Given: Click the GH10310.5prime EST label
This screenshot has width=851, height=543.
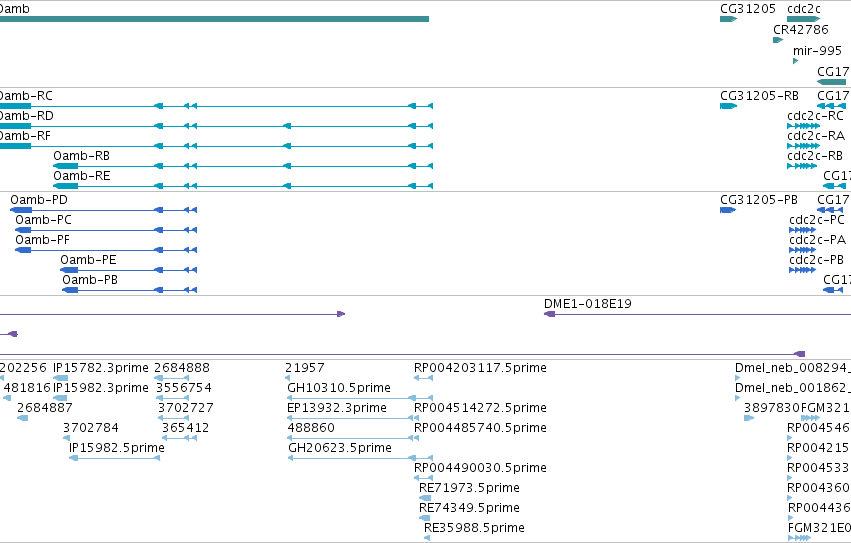Looking at the screenshot, I should click(339, 388).
